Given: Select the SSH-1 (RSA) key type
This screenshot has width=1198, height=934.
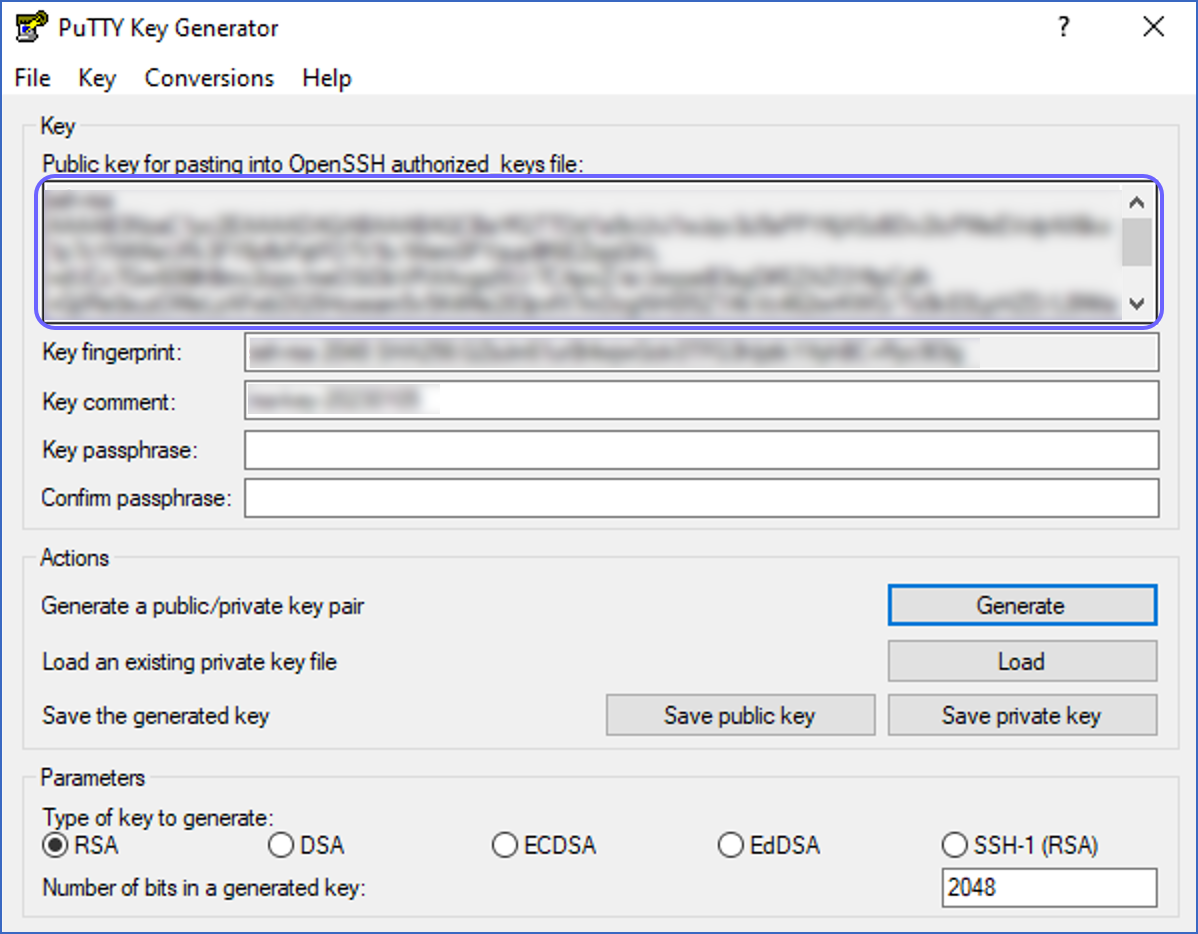Looking at the screenshot, I should pyautogui.click(x=955, y=845).
